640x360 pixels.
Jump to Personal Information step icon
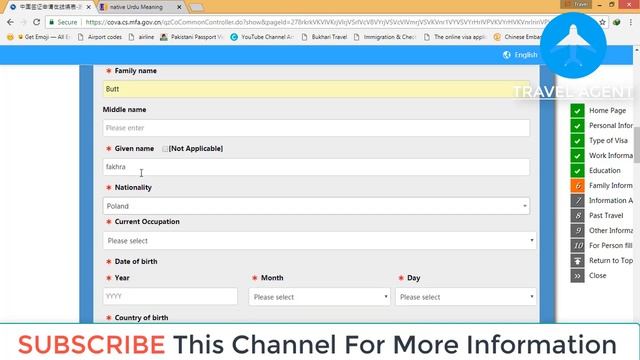(x=577, y=126)
